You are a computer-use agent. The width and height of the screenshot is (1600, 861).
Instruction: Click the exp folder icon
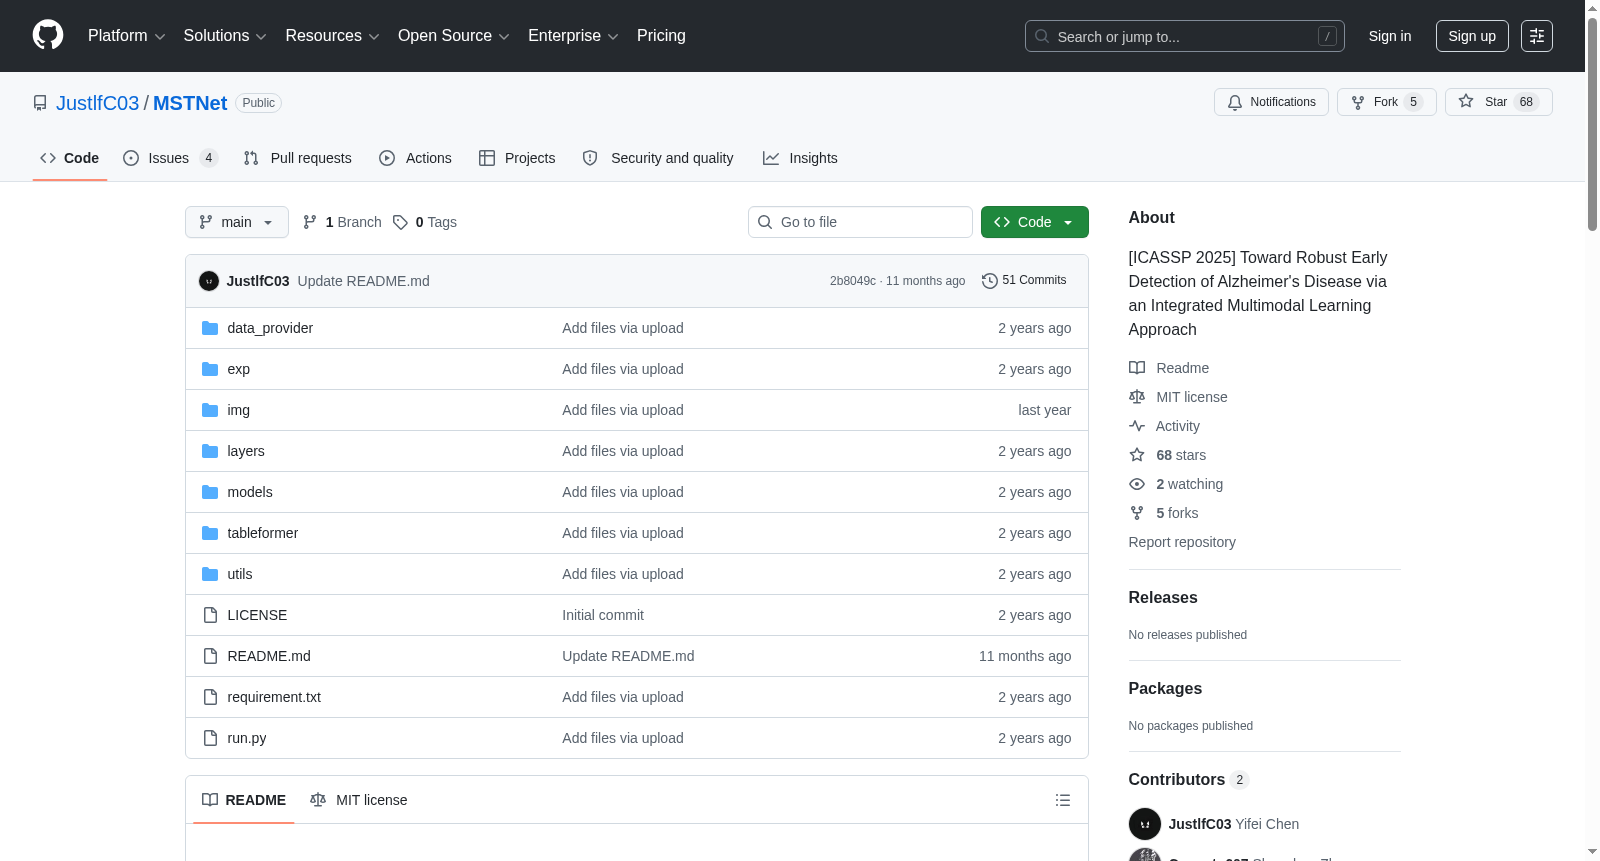click(x=210, y=369)
